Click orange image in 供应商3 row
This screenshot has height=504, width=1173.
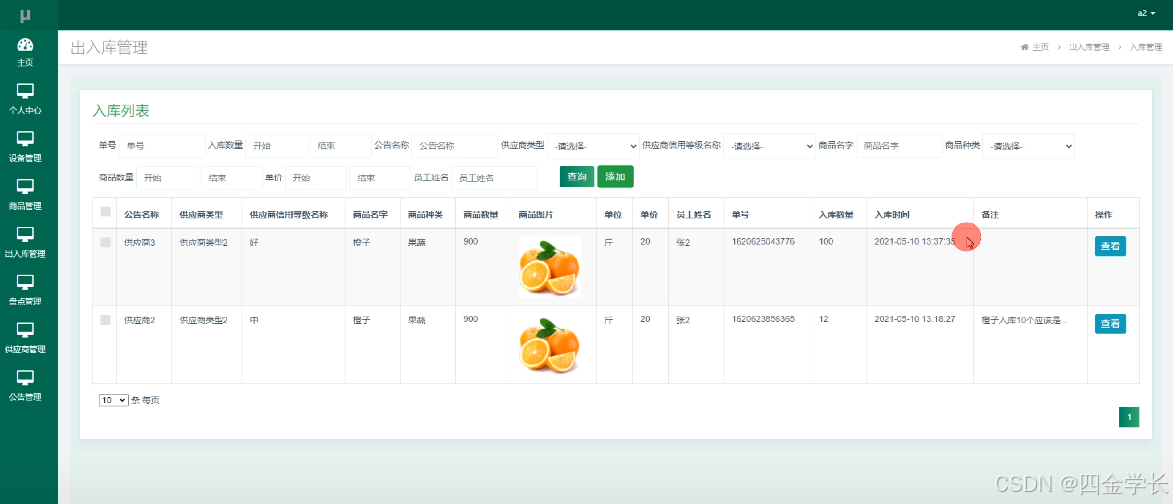click(550, 267)
